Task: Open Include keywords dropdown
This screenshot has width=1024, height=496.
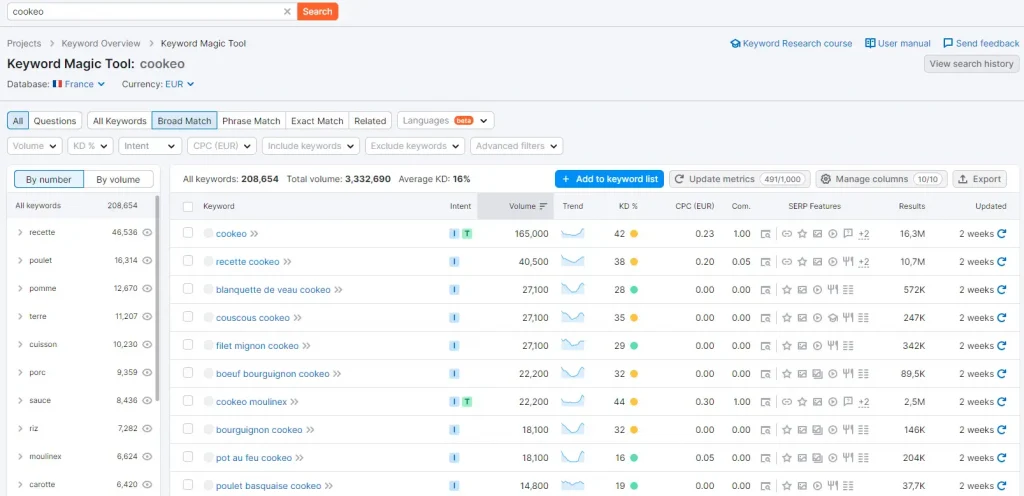Action: 311,146
